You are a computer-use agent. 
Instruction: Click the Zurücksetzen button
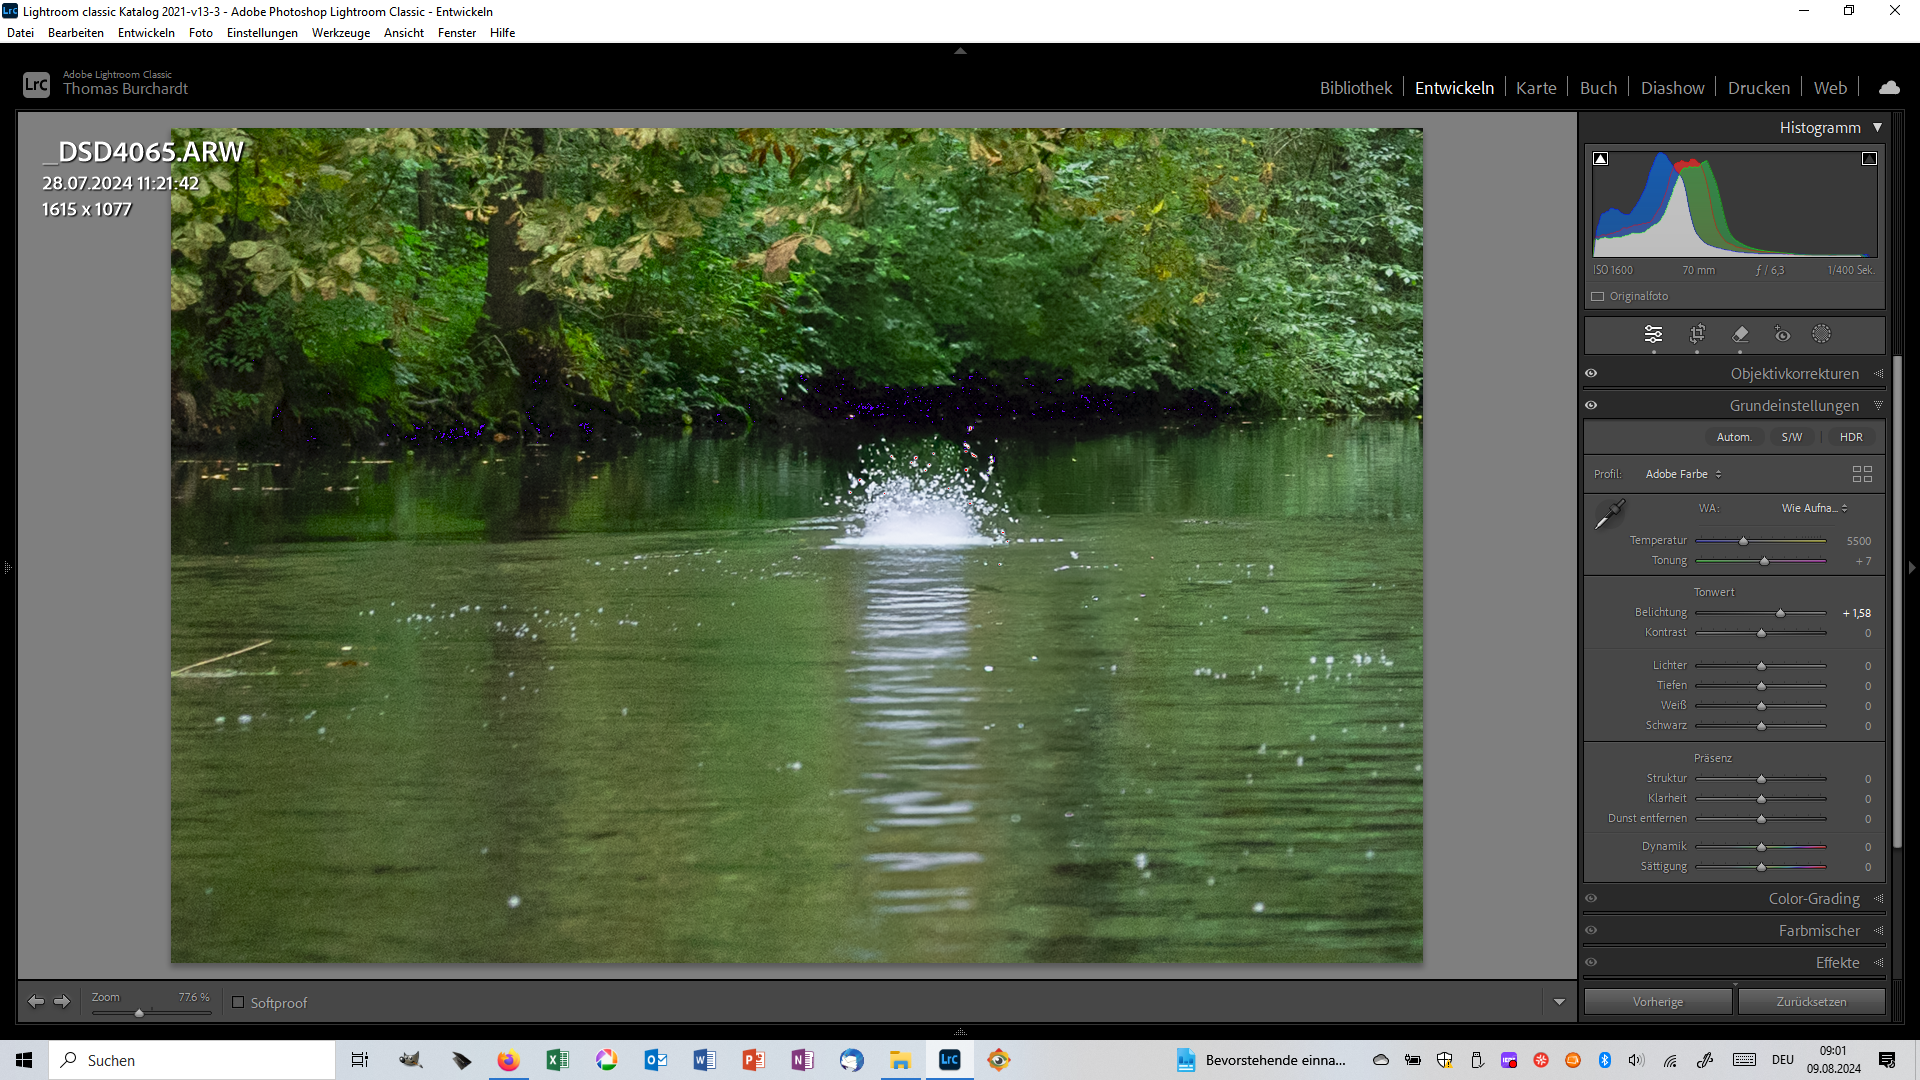click(x=1811, y=1001)
